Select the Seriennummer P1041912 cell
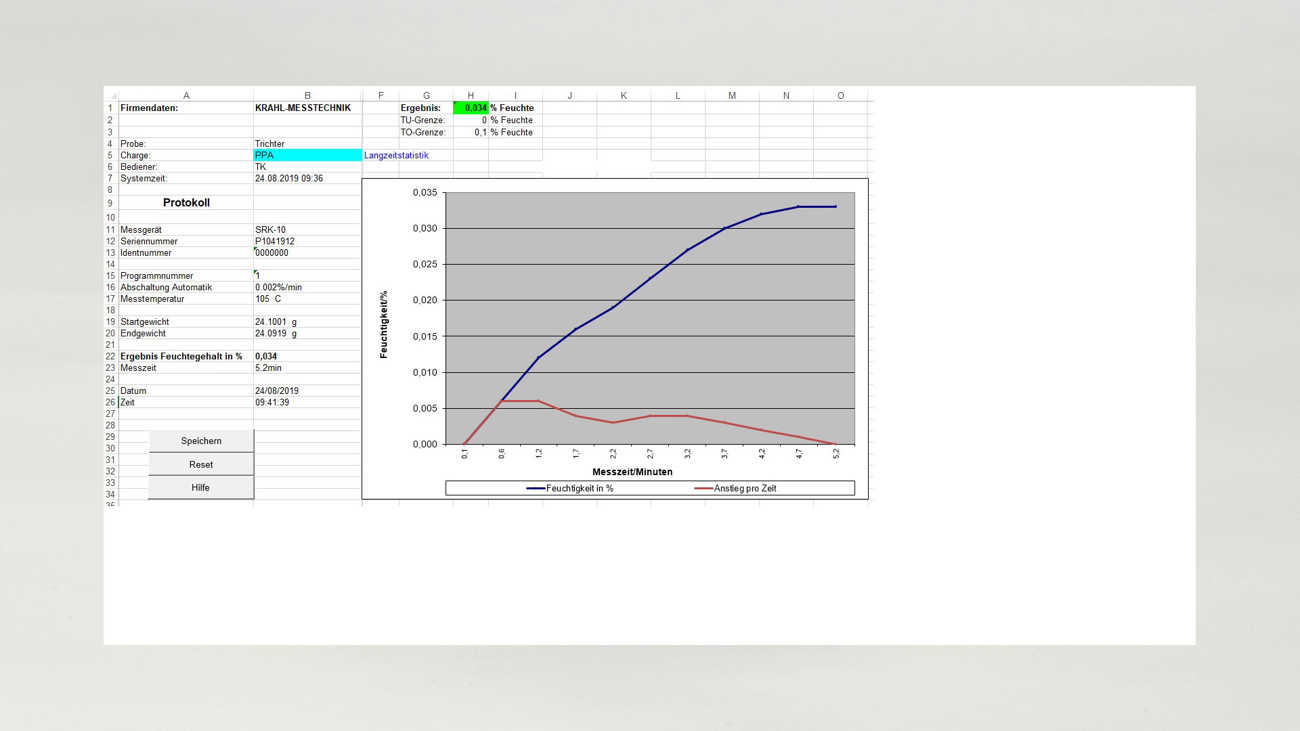Screen dimensions: 1300x731 pos(307,242)
